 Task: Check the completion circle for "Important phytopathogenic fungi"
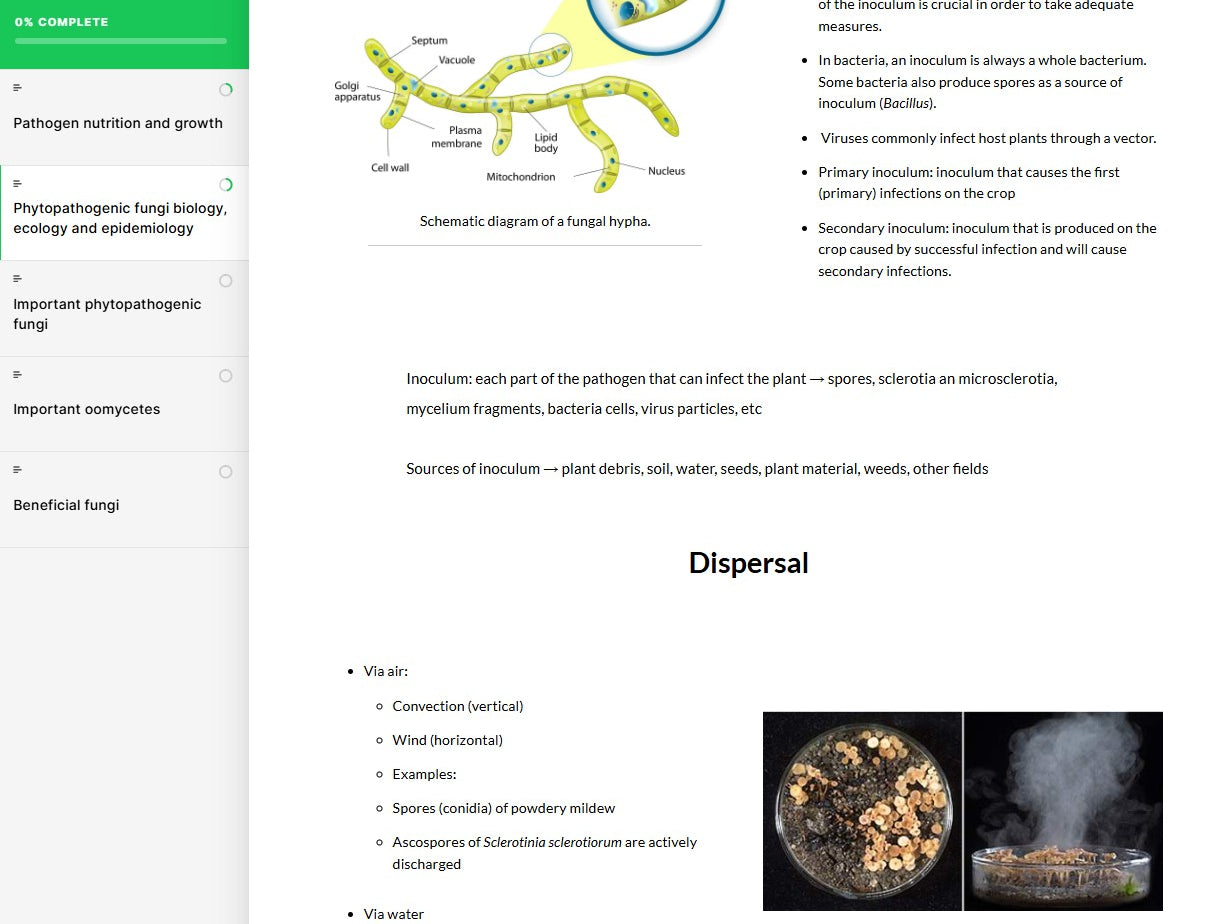pyautogui.click(x=226, y=280)
